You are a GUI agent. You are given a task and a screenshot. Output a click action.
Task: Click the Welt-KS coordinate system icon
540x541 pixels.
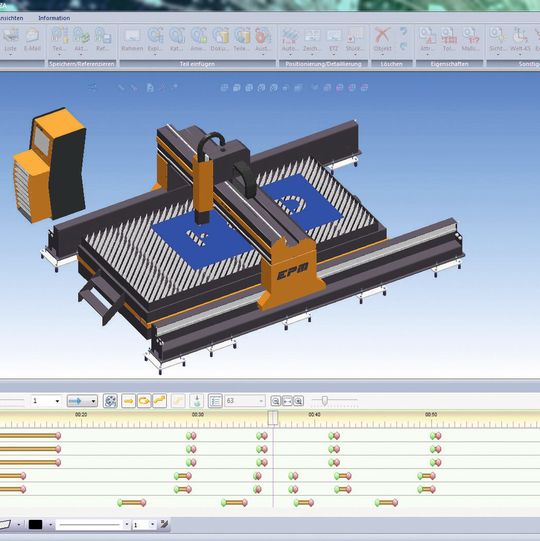click(520, 36)
